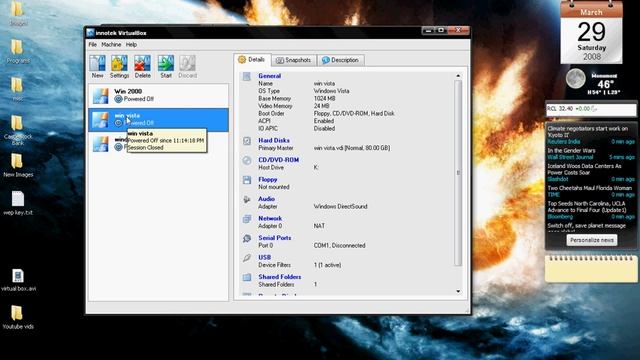
Task: Open the Machine menu
Action: pyautogui.click(x=111, y=44)
